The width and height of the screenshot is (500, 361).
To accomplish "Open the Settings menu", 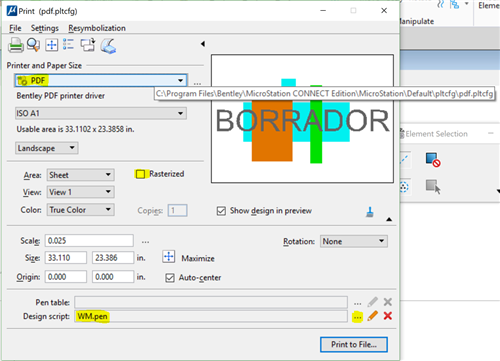I will [x=45, y=28].
